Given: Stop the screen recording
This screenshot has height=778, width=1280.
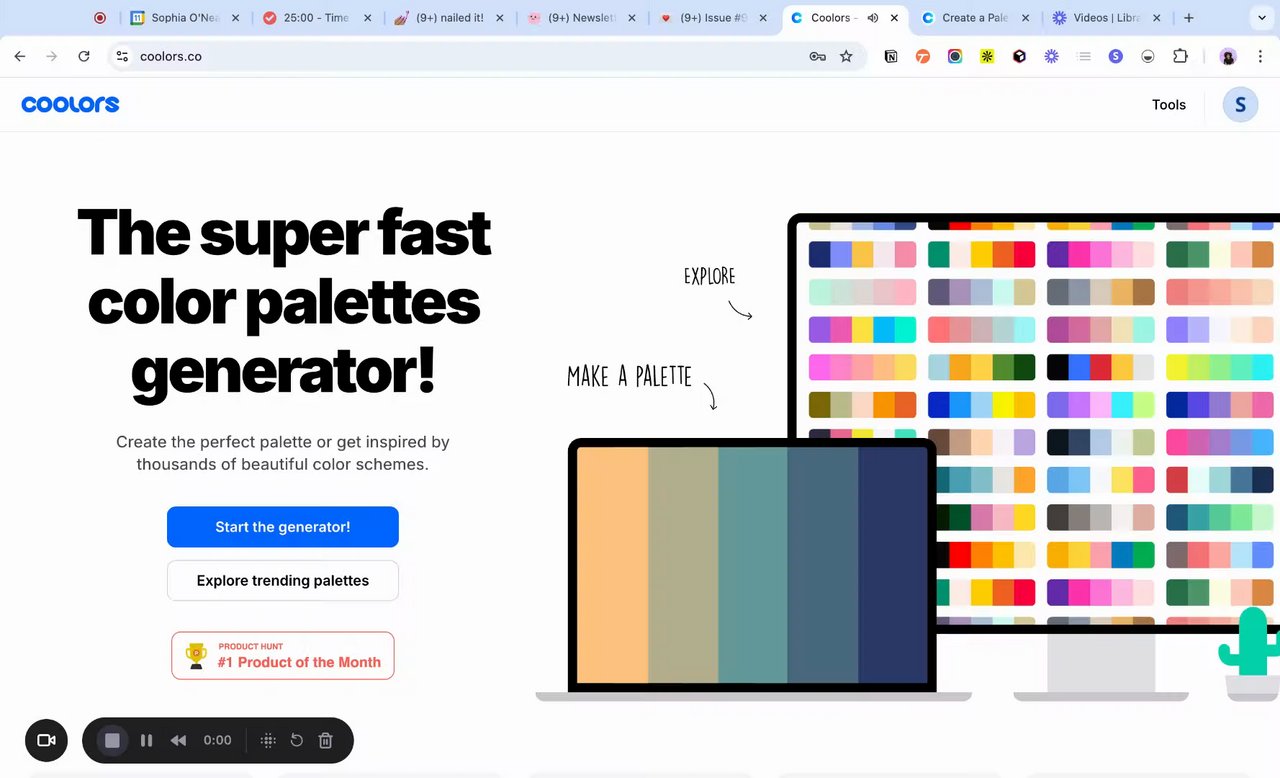Looking at the screenshot, I should (x=112, y=740).
